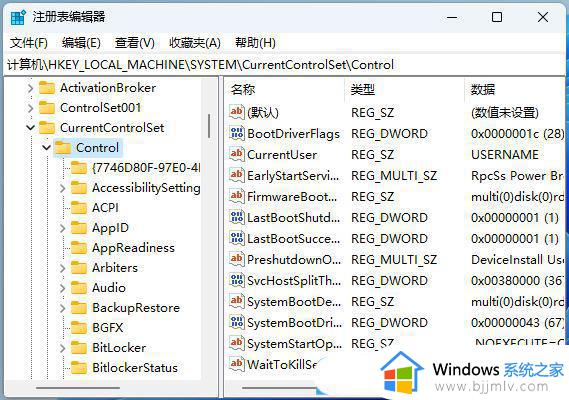This screenshot has width=569, height=400.
Task: Expand the AppID key
Action: click(62, 228)
